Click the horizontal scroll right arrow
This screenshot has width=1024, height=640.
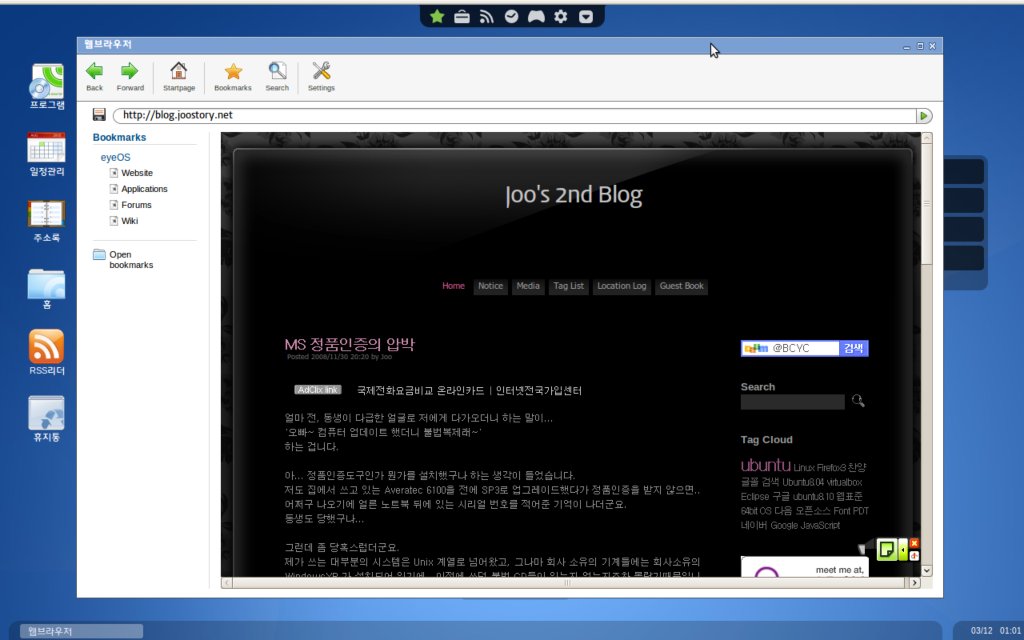[914, 583]
